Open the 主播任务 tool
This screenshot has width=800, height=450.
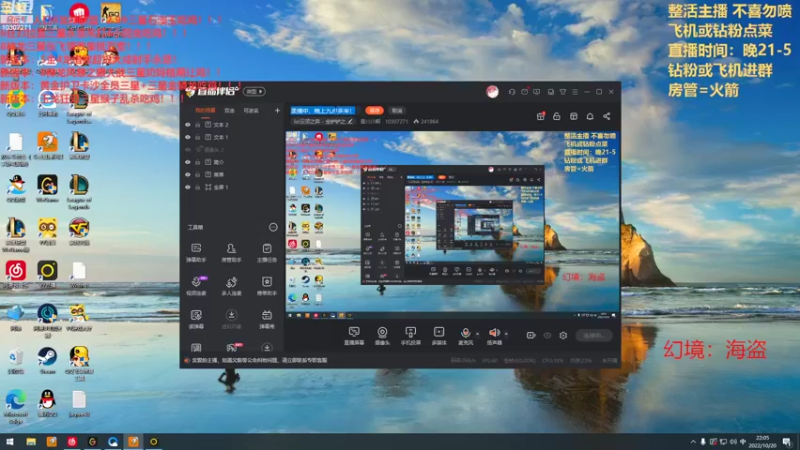coord(267,253)
